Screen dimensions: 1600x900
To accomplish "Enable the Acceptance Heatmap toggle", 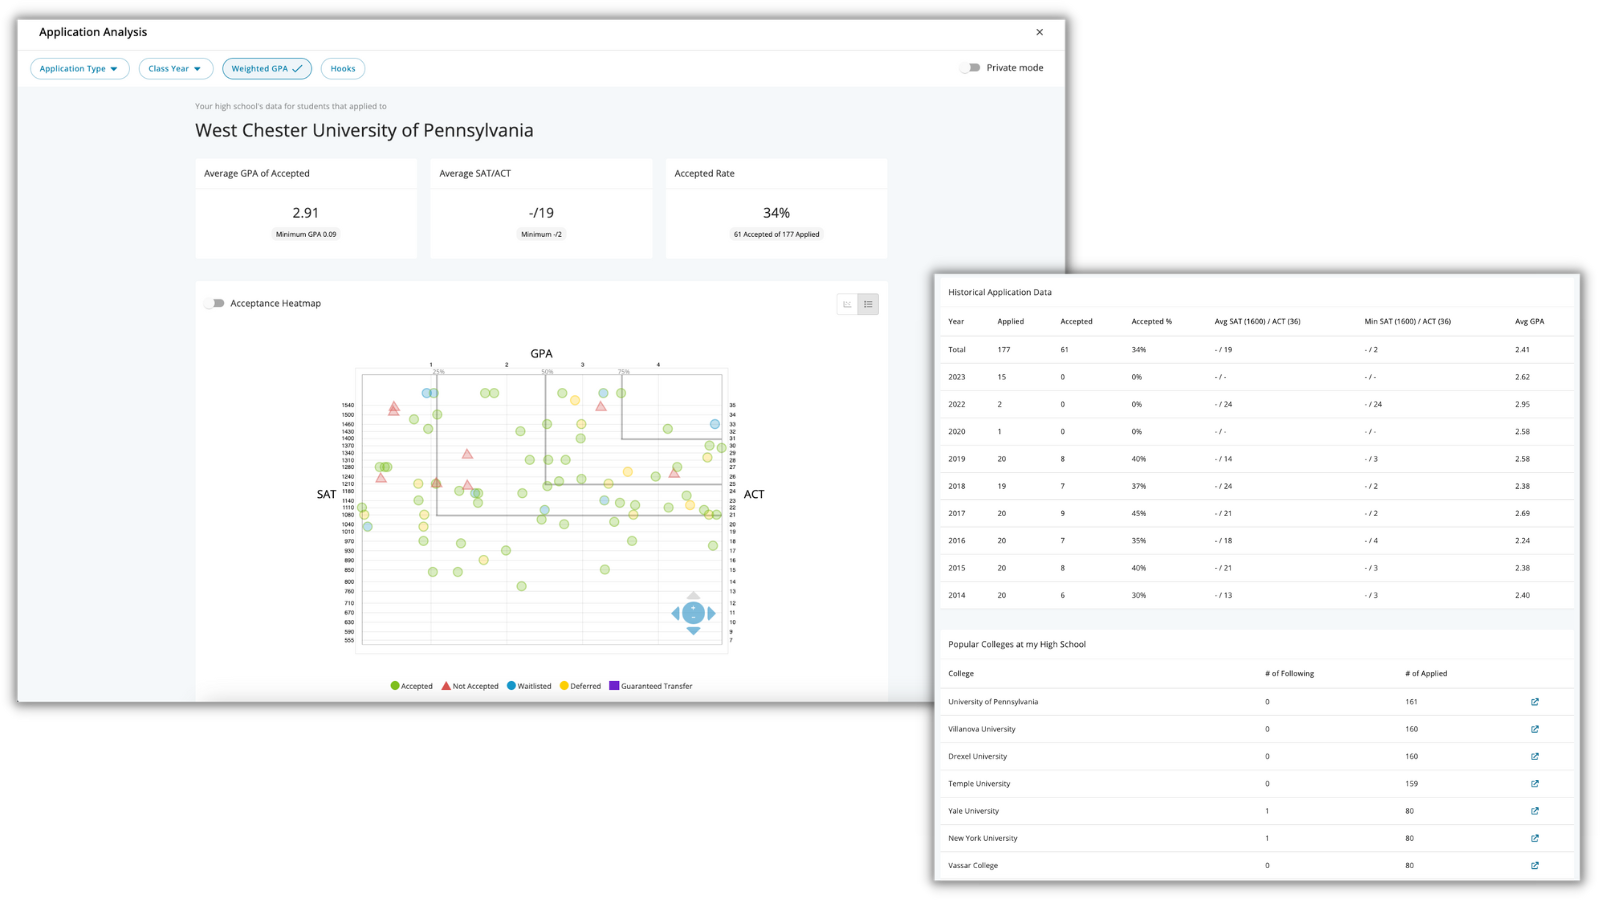I will [x=214, y=303].
